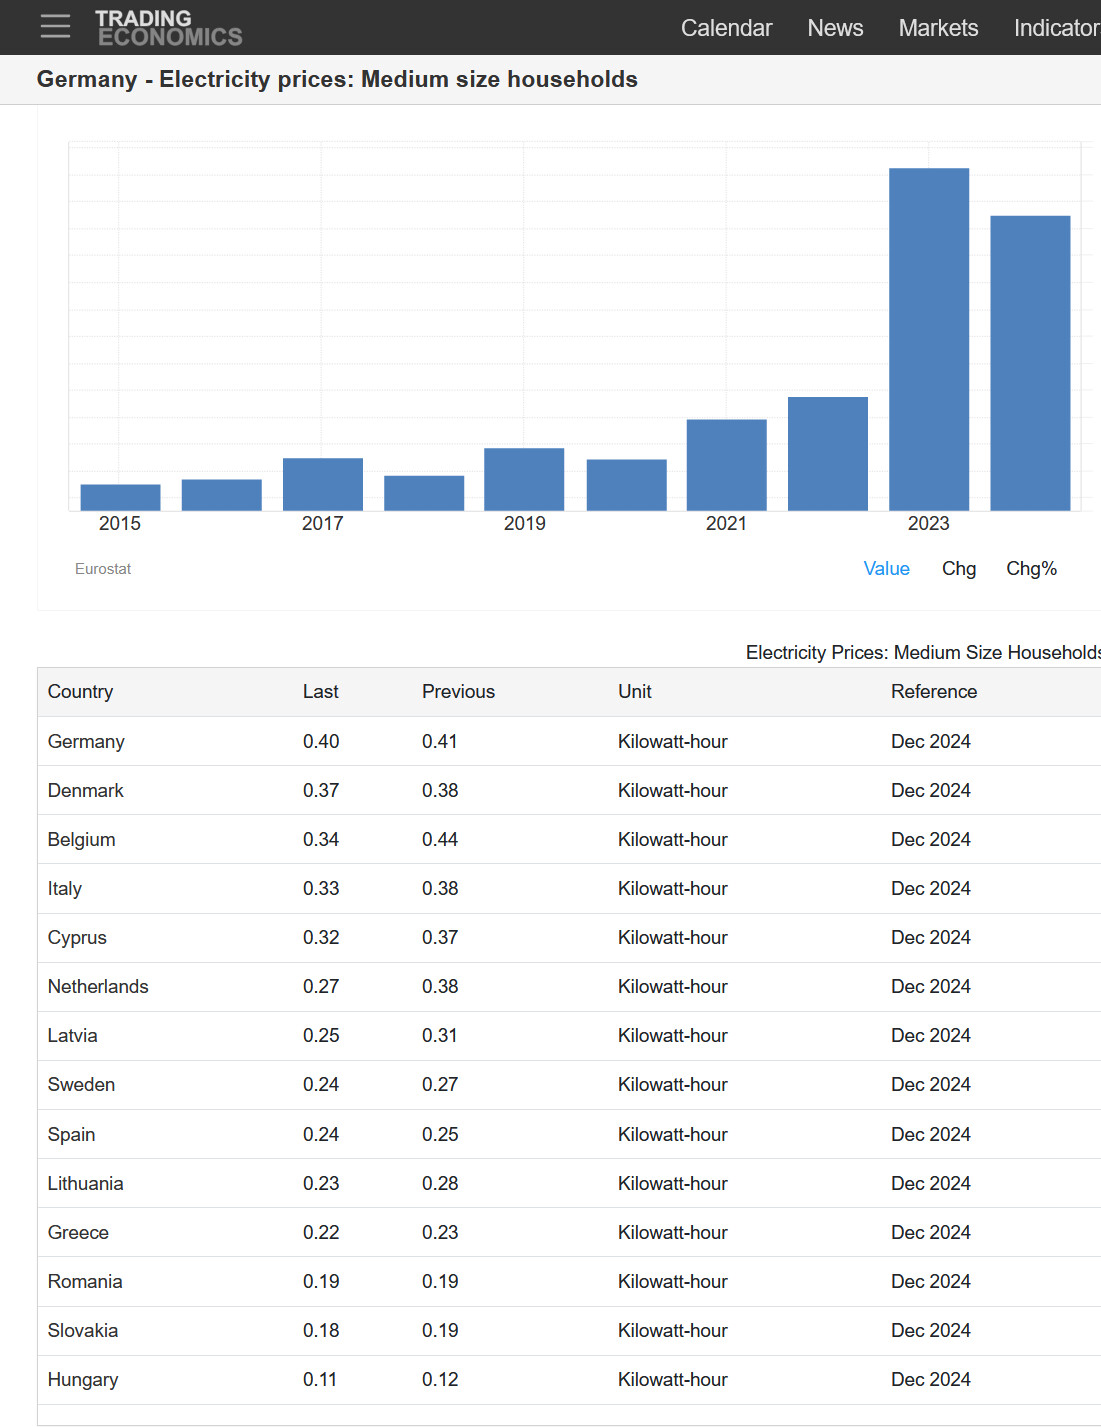Open the Greece country link
Screen dimensions: 1101x1427
tap(78, 1232)
